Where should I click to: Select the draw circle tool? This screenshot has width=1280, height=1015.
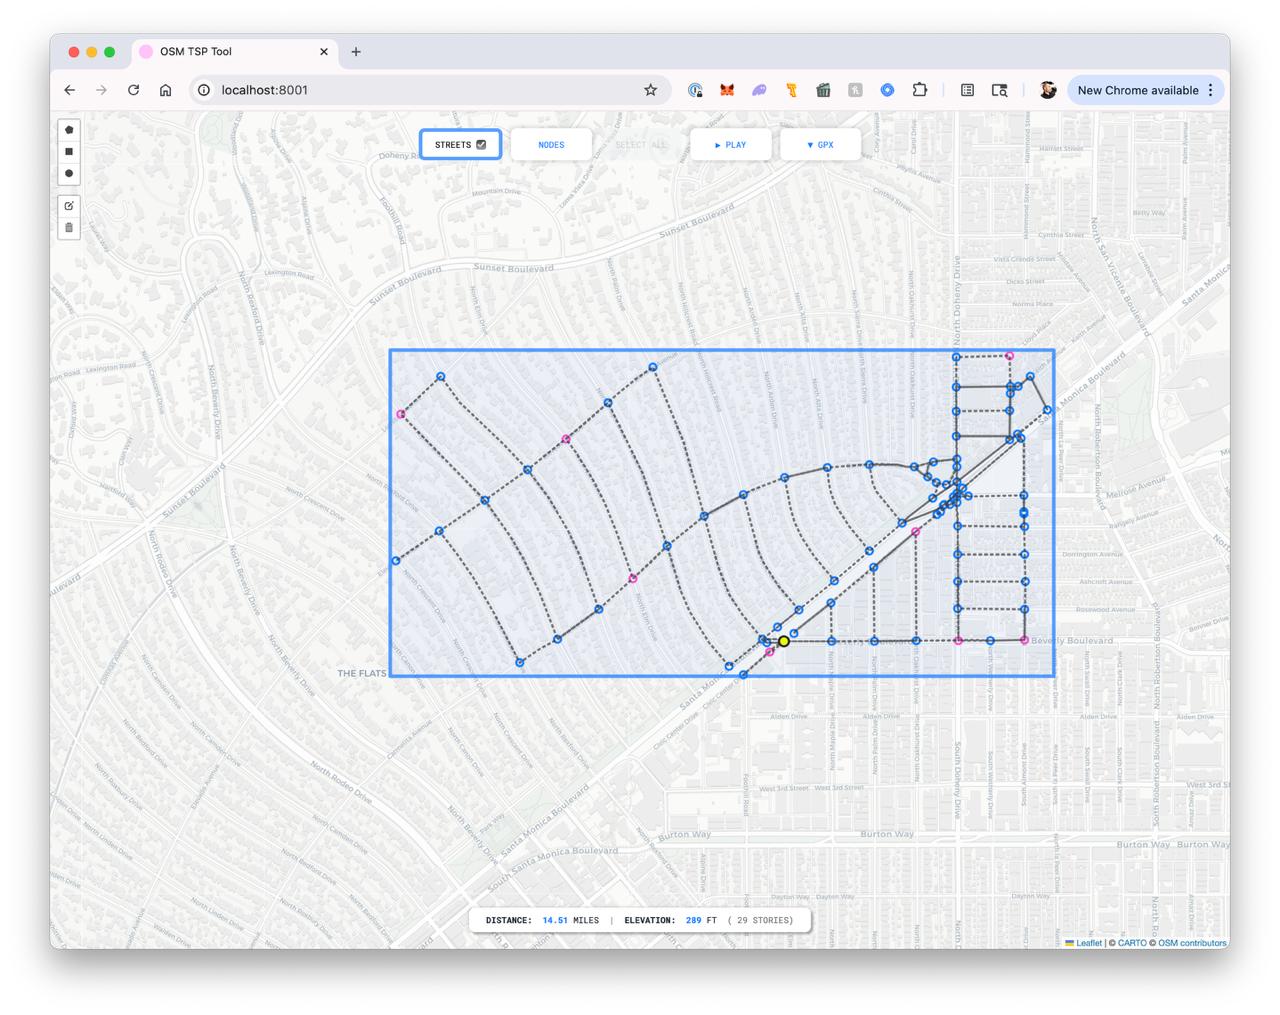[x=69, y=173]
